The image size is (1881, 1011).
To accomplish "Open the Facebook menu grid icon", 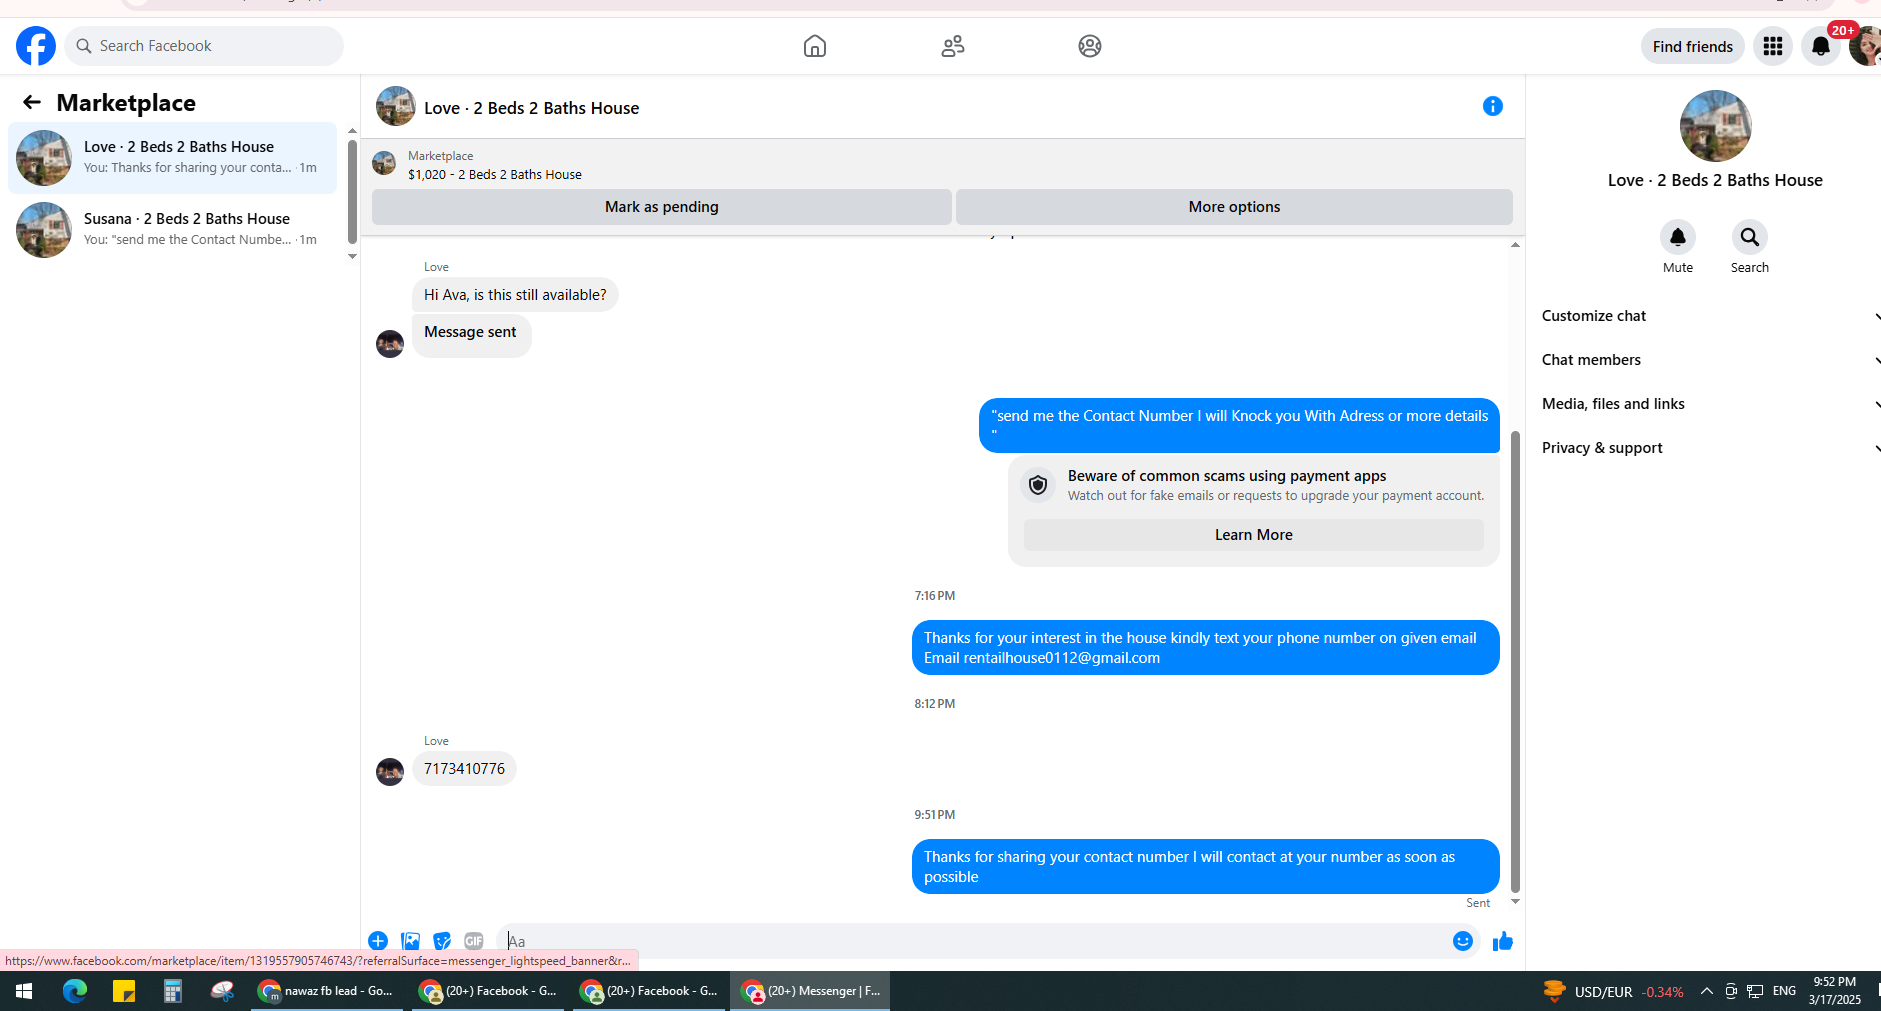I will [1773, 46].
